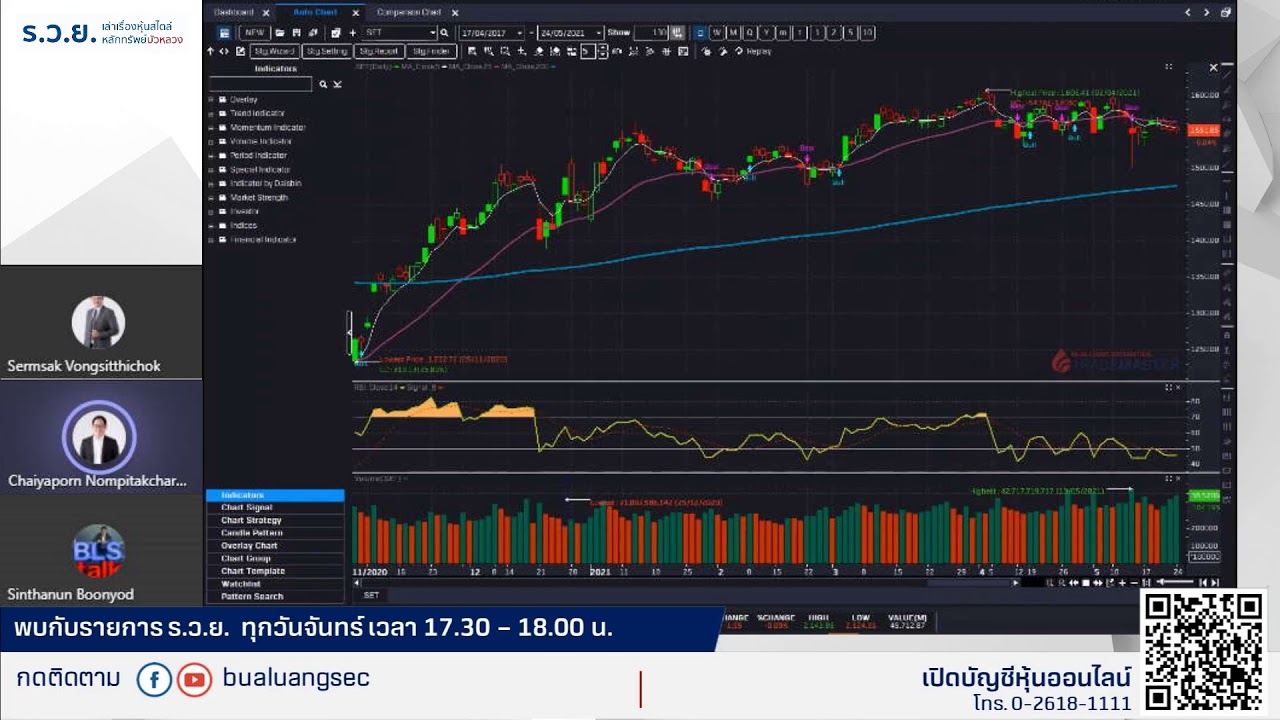Click the magnifier in Indicators search

pyautogui.click(x=323, y=85)
